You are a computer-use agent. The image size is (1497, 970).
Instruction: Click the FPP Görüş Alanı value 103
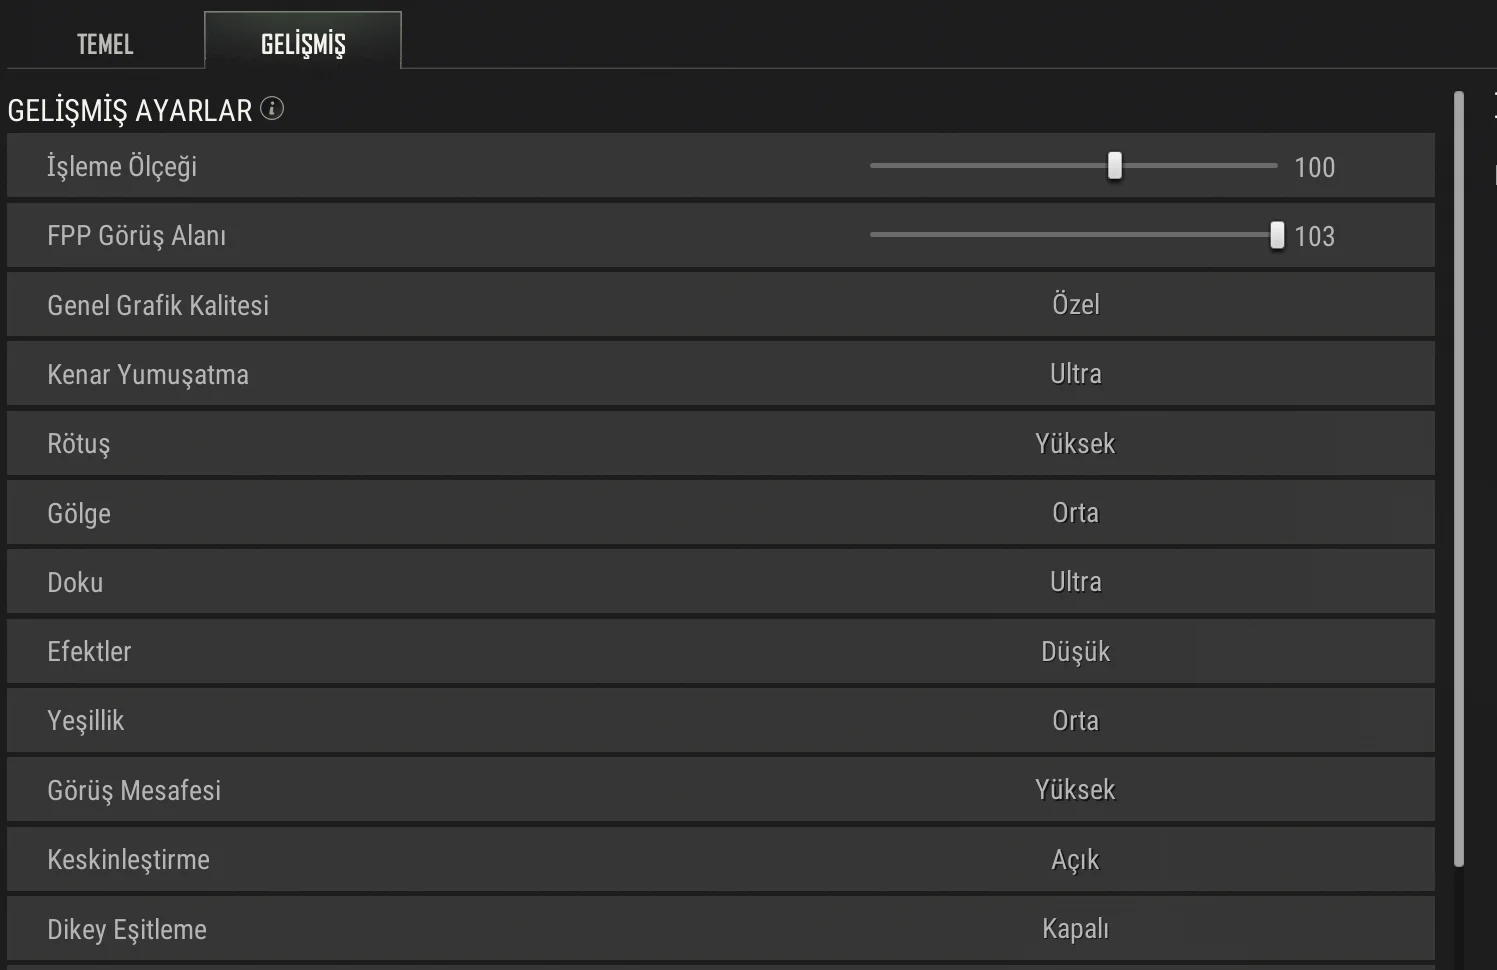[x=1314, y=236]
